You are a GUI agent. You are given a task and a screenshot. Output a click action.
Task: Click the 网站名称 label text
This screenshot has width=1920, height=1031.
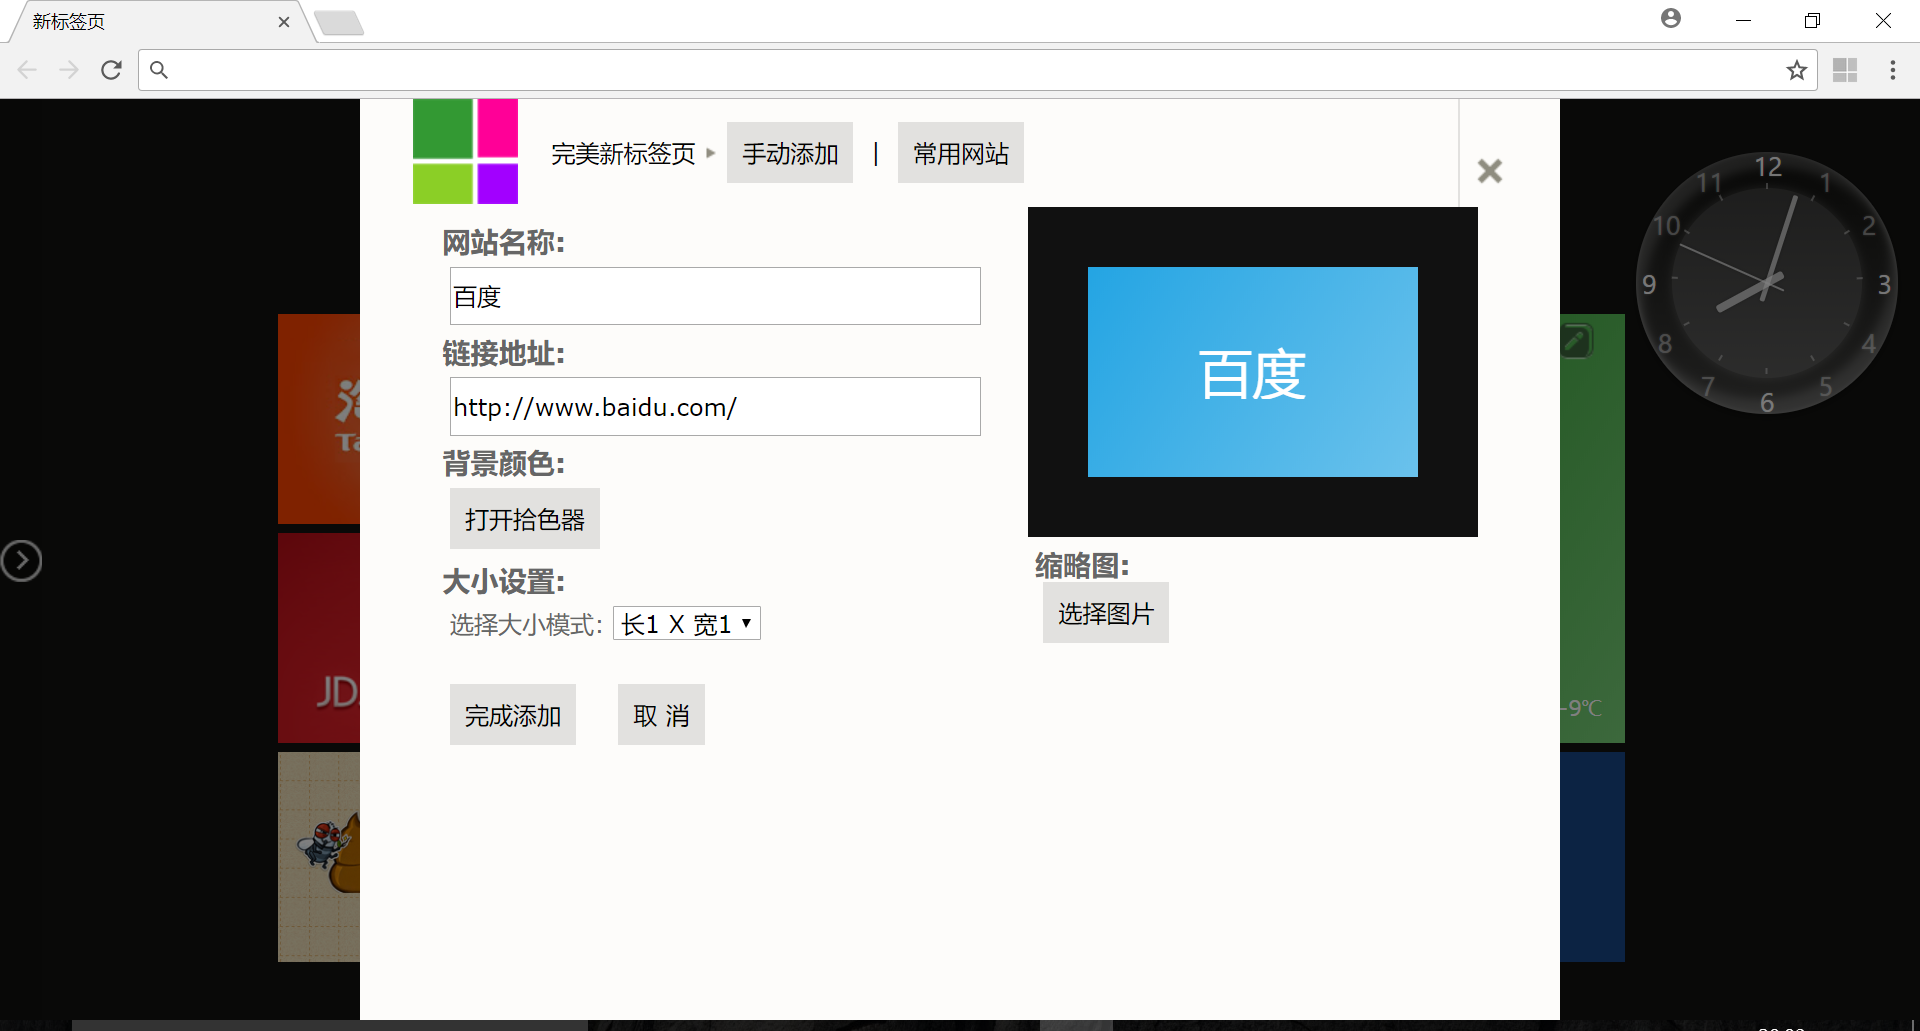point(504,243)
